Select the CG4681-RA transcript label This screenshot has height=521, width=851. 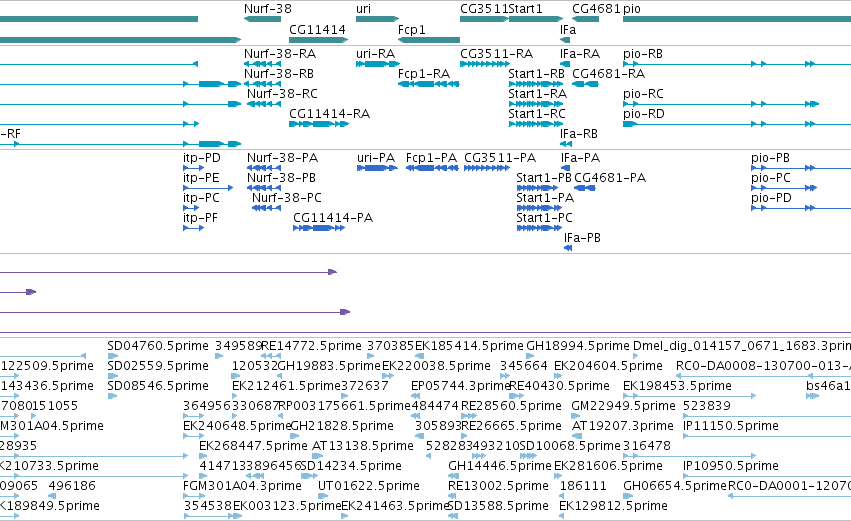pos(608,73)
